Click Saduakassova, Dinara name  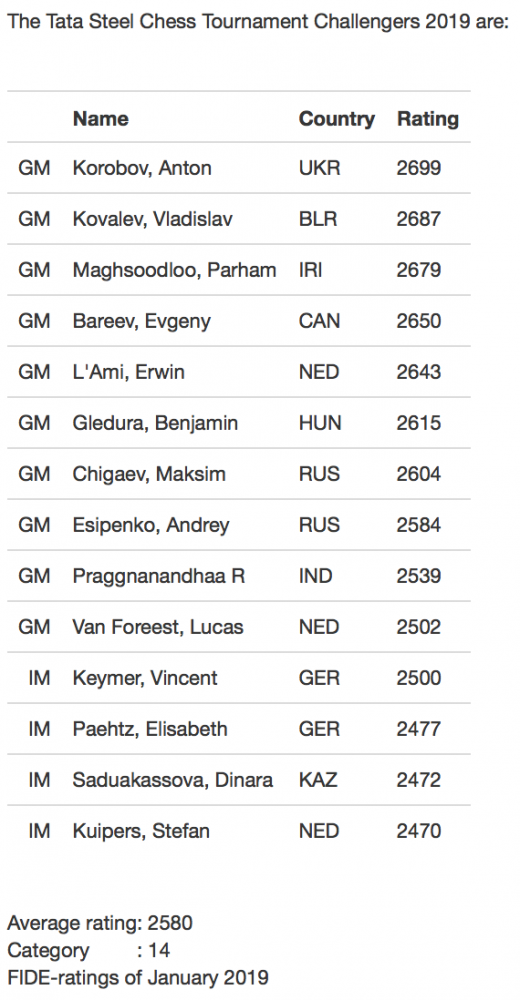[x=172, y=780]
